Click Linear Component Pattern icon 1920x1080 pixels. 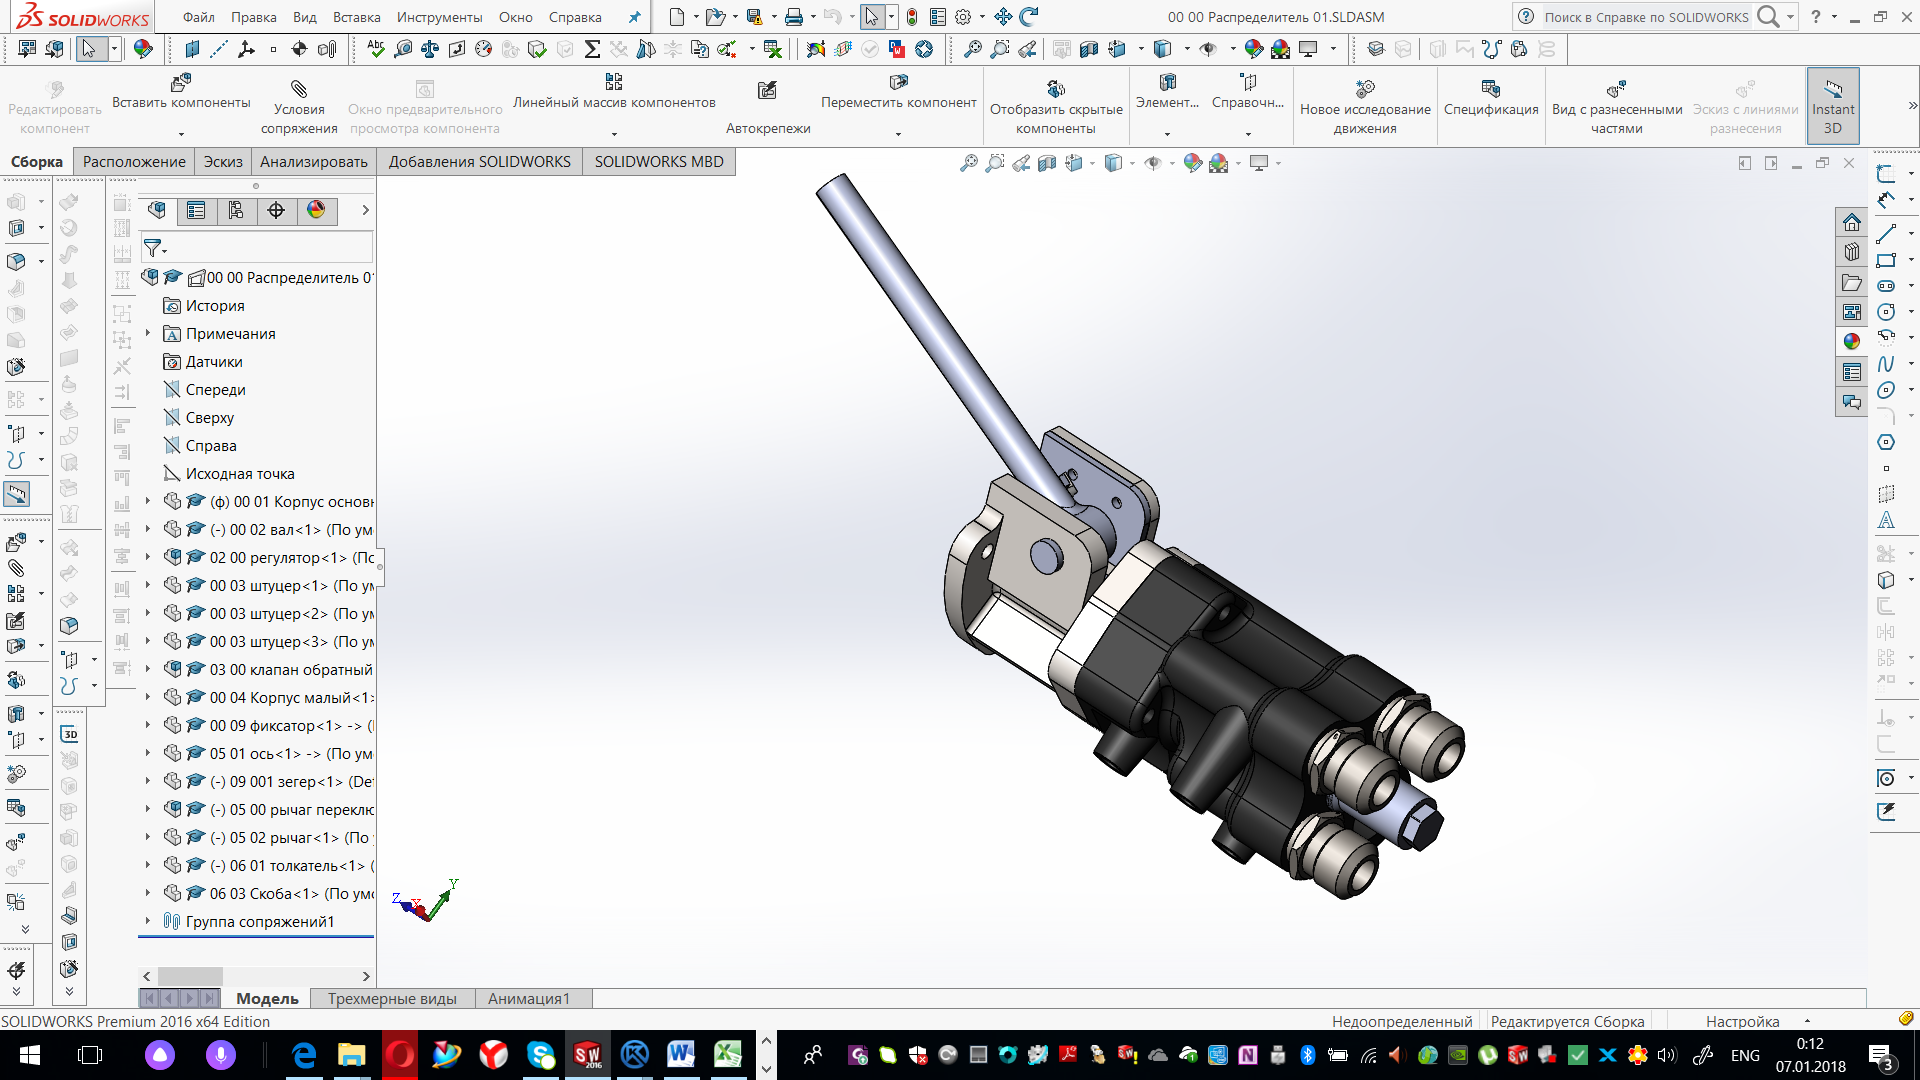point(614,82)
